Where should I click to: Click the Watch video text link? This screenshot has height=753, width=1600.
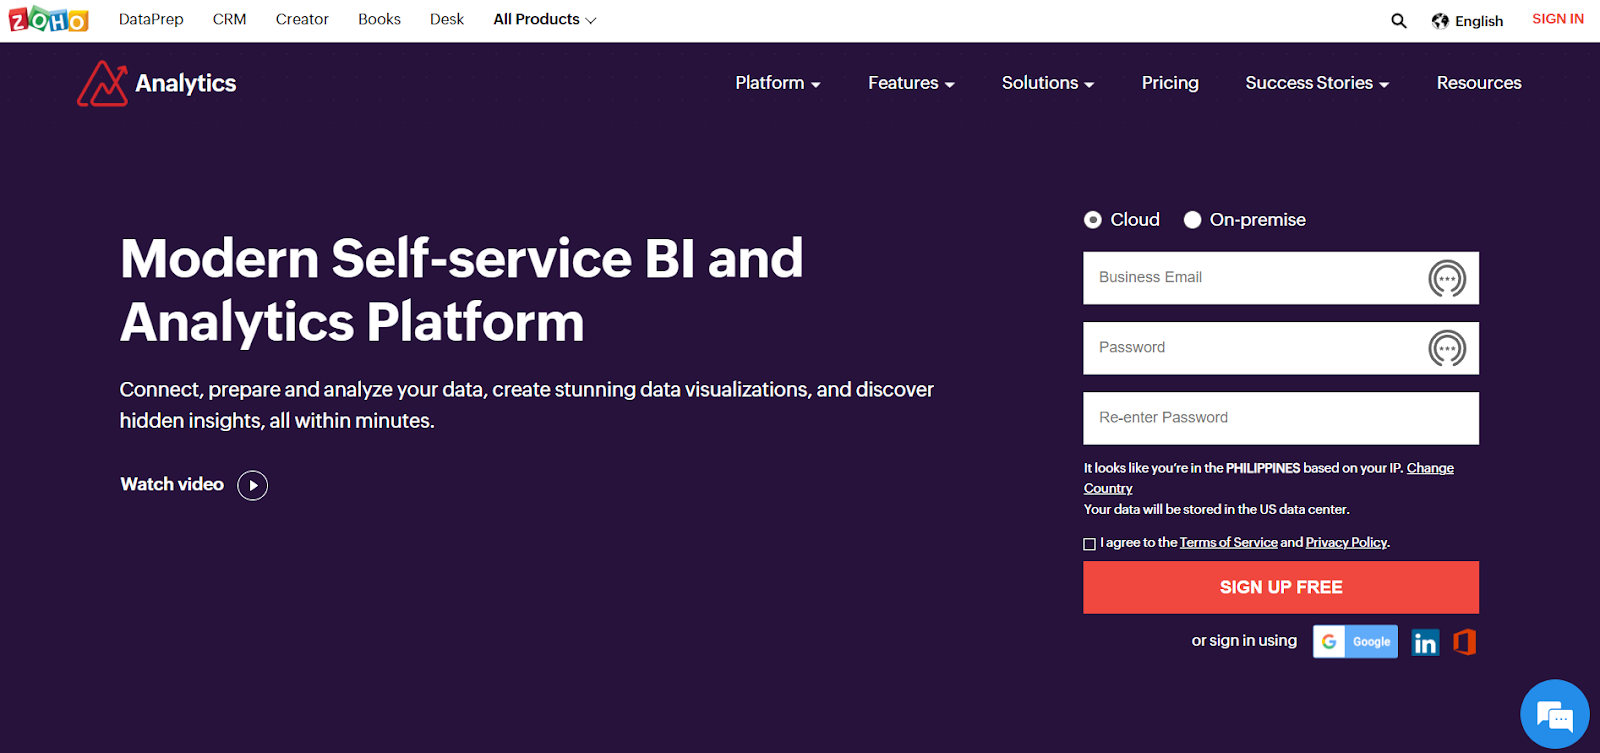pyautogui.click(x=172, y=484)
